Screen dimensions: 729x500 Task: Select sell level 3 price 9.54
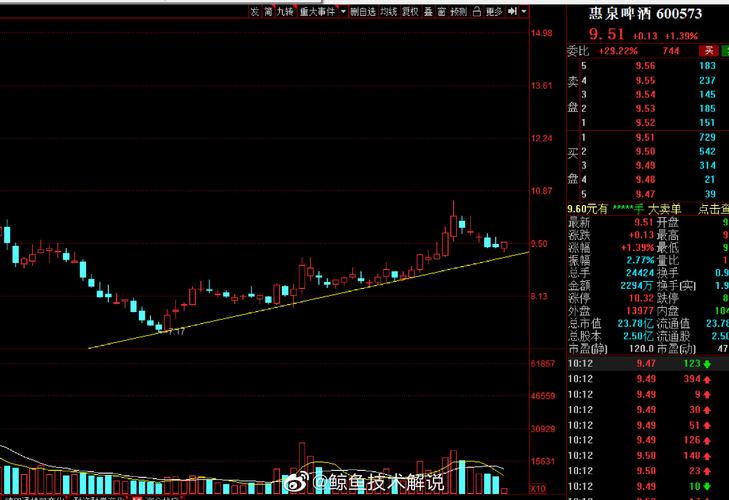[645, 94]
